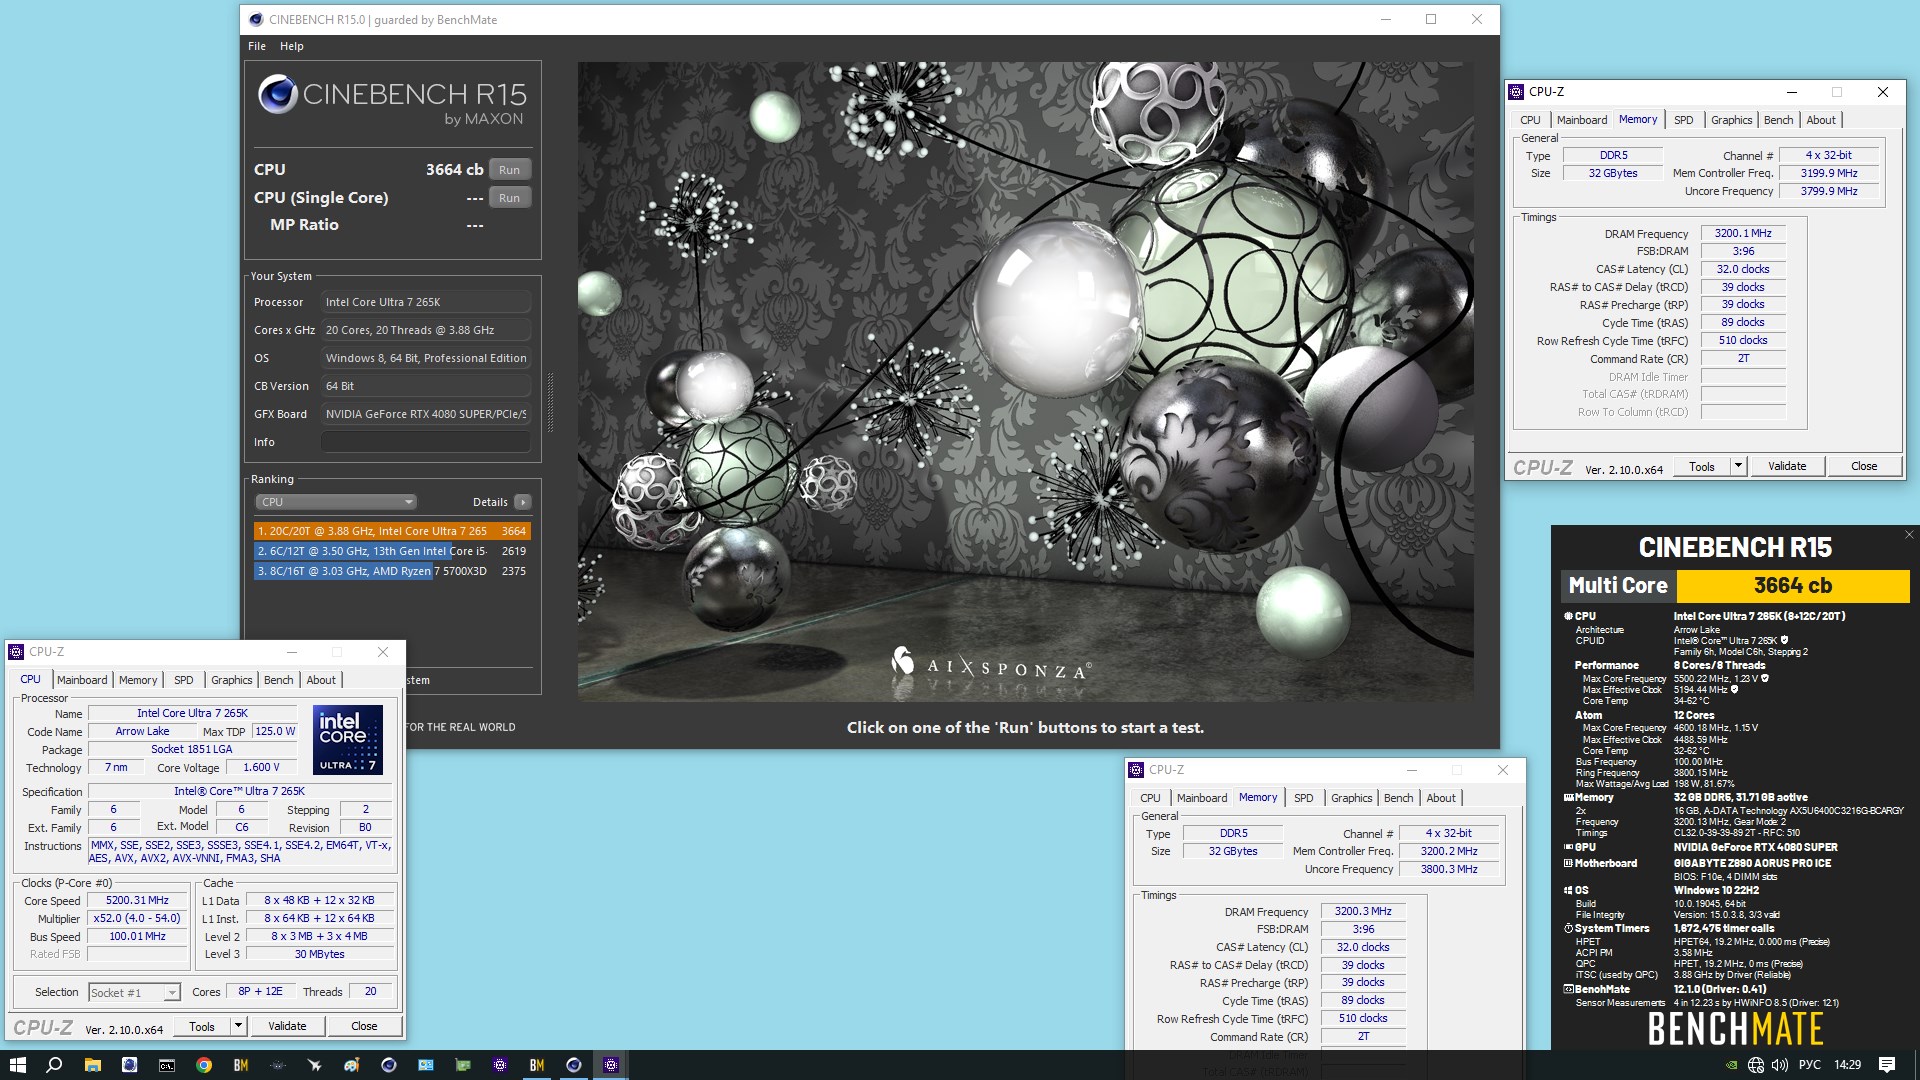
Task: Open the Help menu in Cinebench
Action: point(292,46)
